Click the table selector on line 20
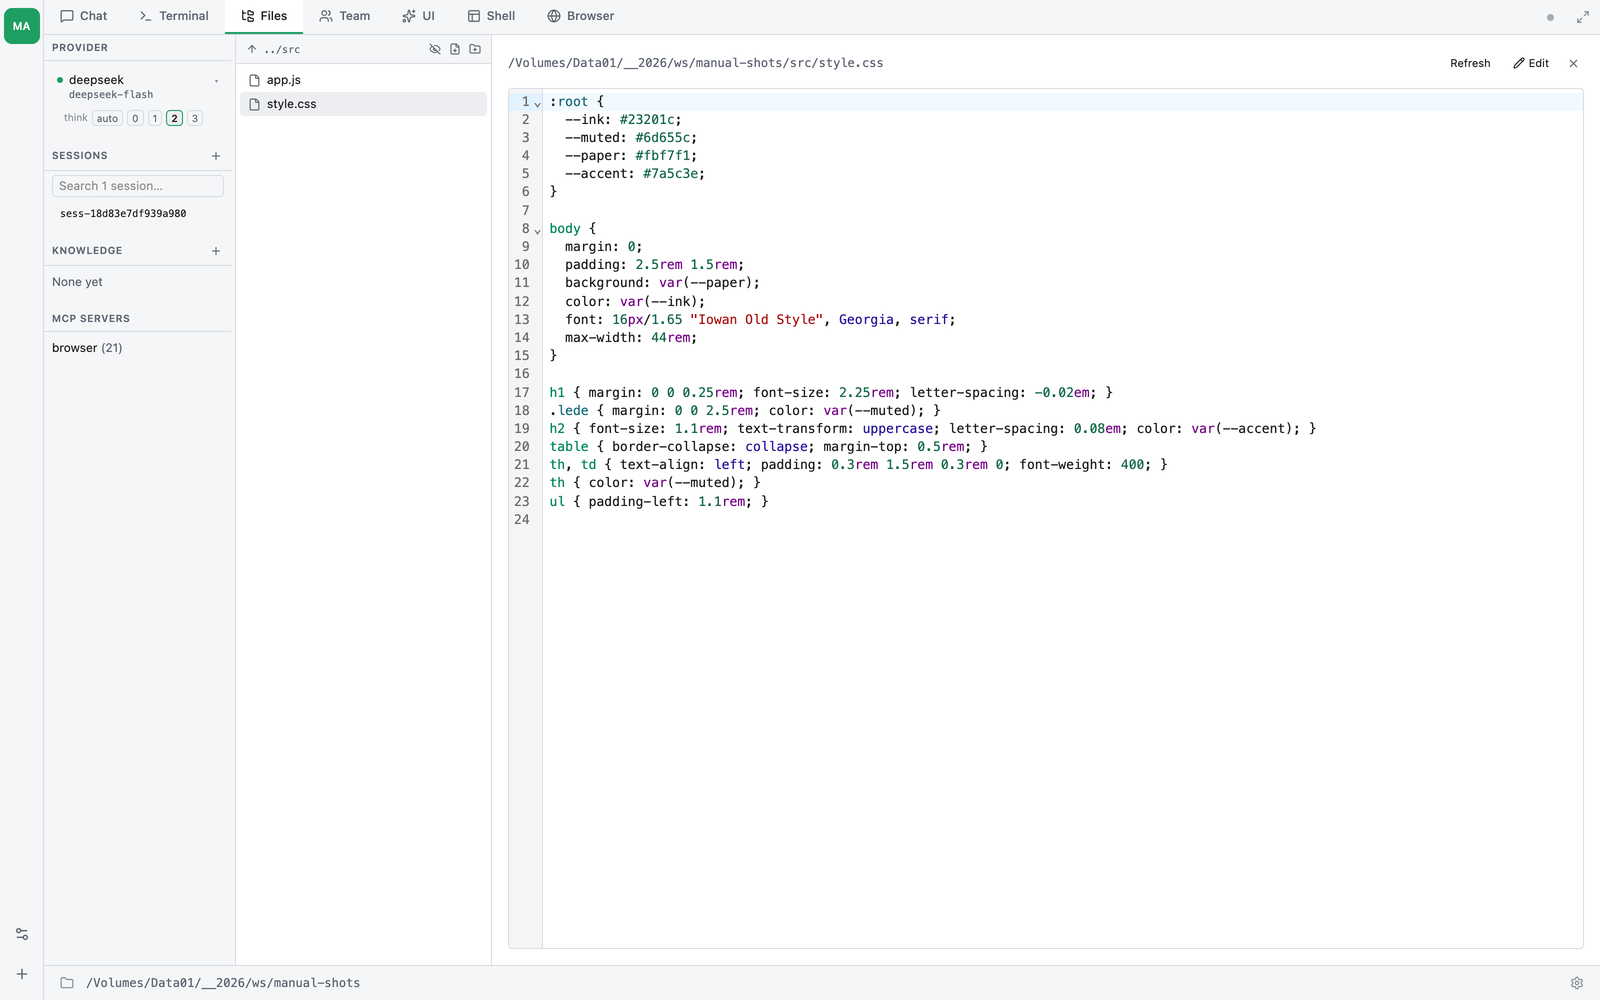The height and width of the screenshot is (1000, 1600). pyautogui.click(x=569, y=447)
